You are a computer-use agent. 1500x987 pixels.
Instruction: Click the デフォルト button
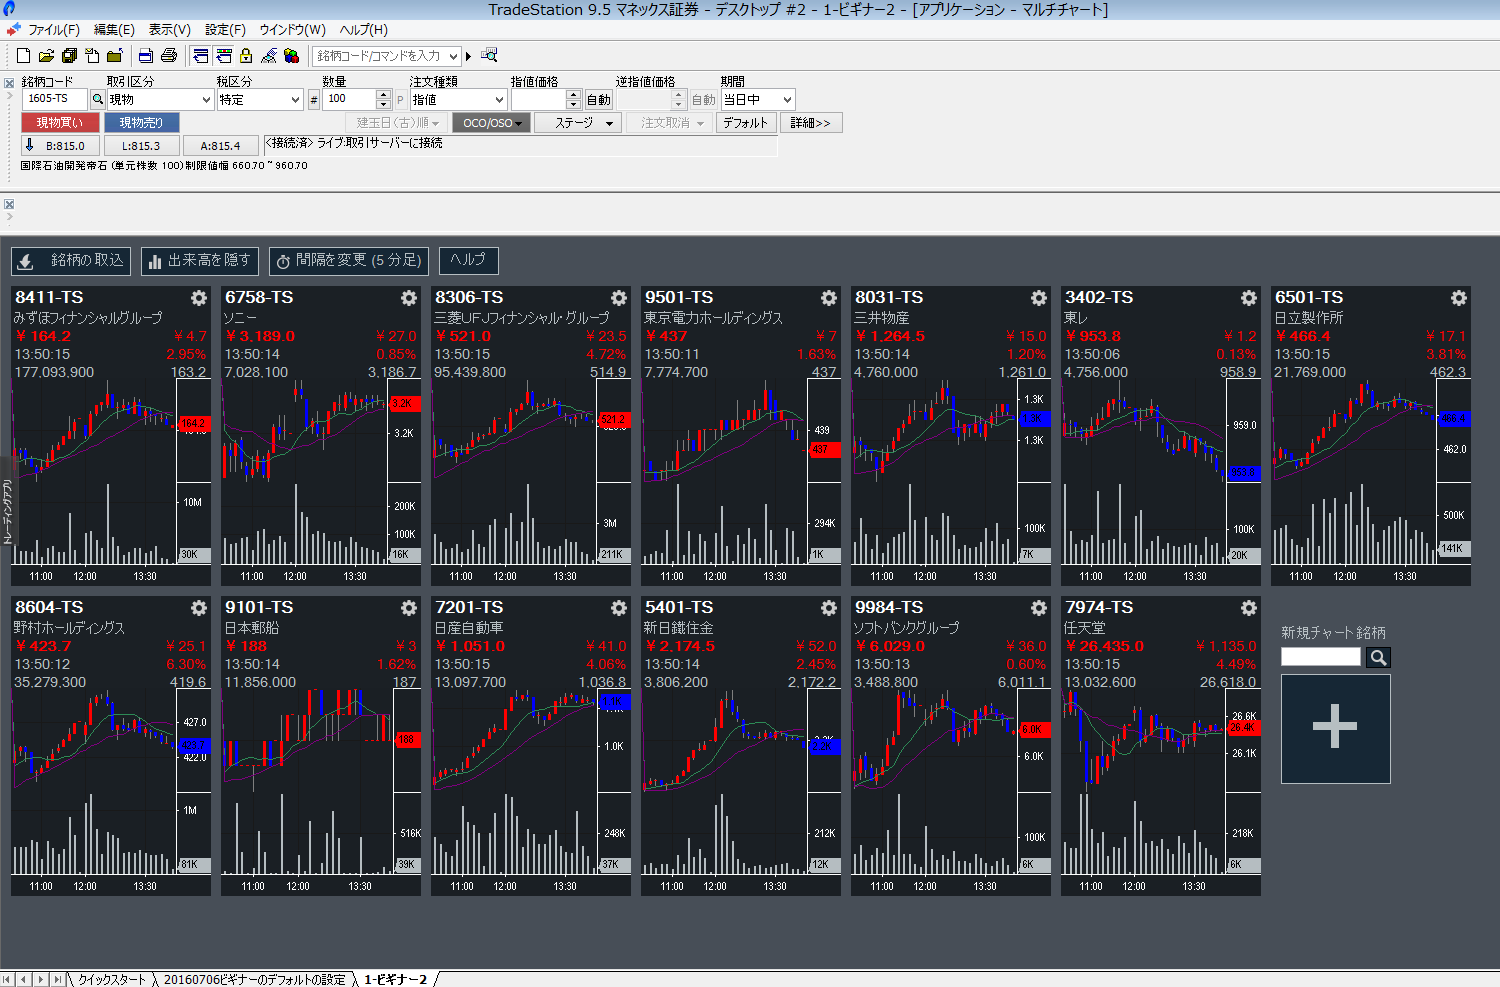[745, 123]
